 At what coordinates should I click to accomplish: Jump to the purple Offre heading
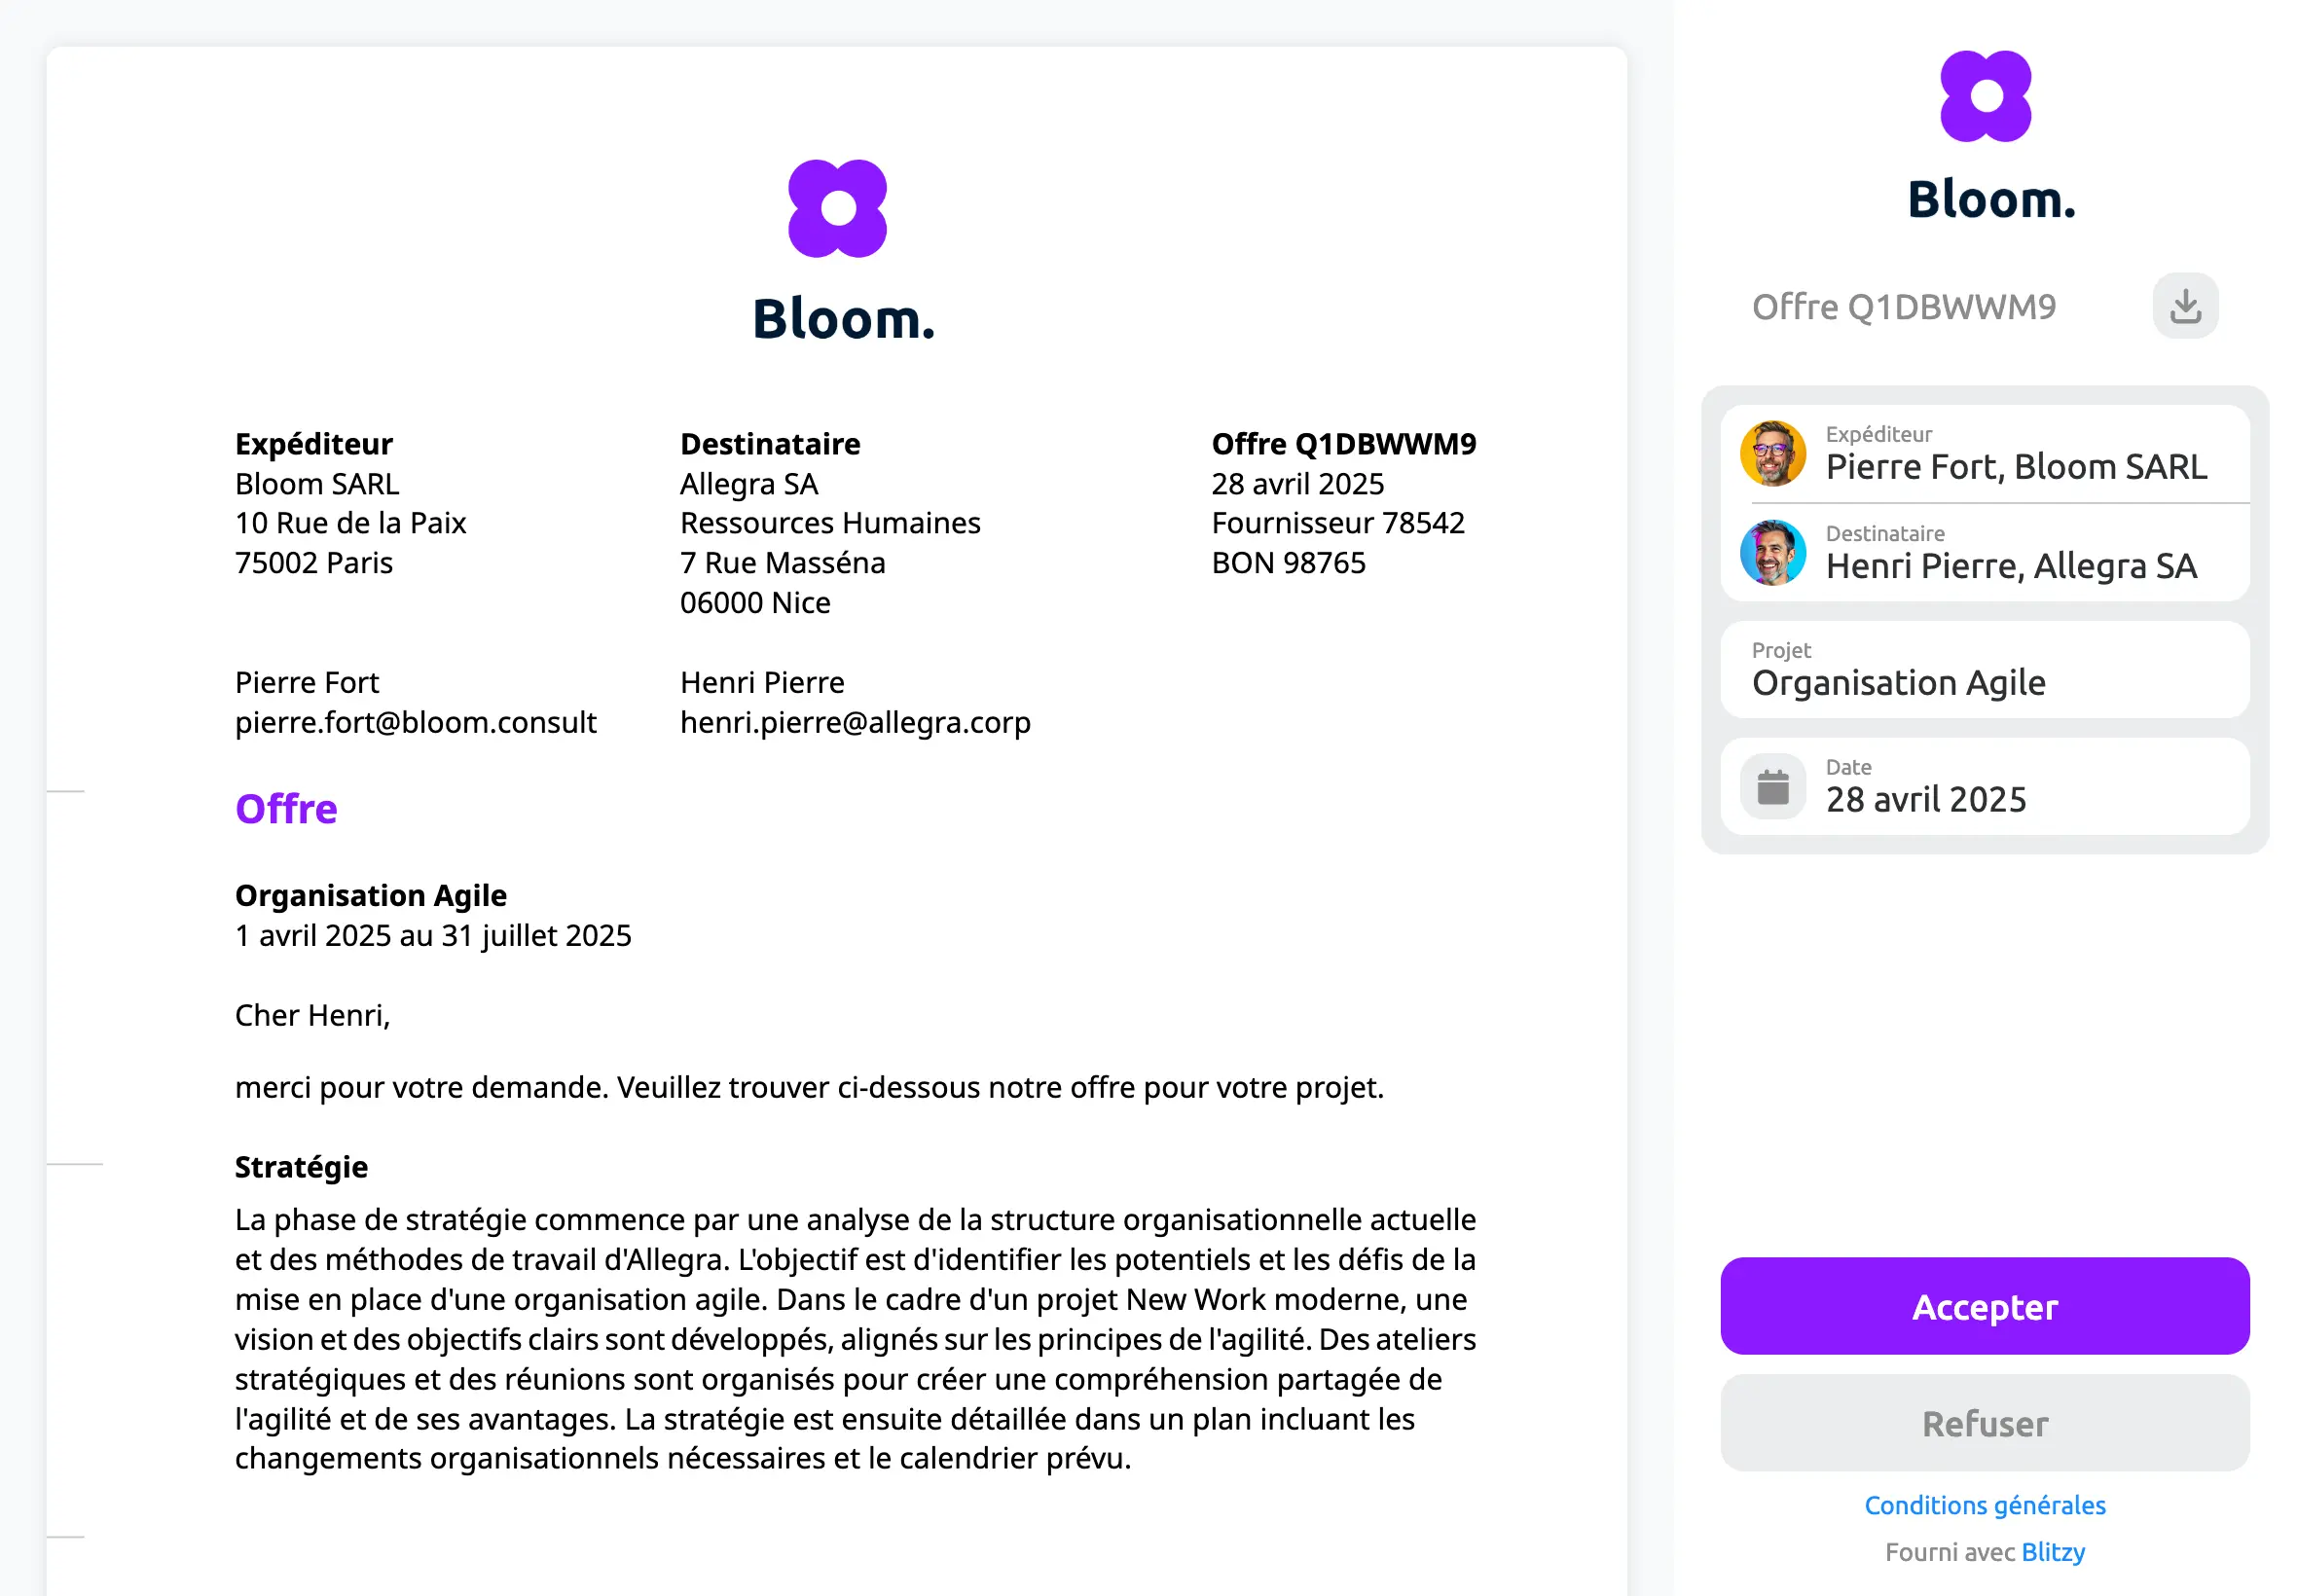(286, 808)
